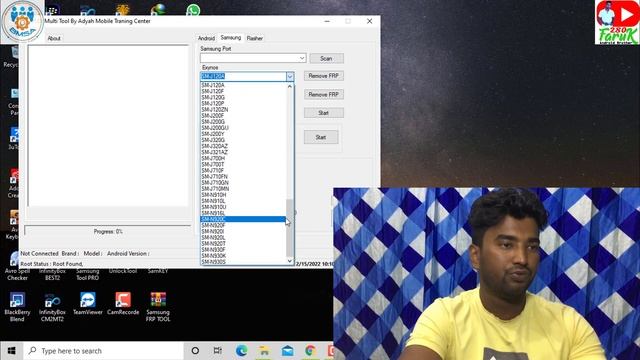Screen dimensions: 640x360
Task: Select SM-J320AZ in the list
Action: pos(243,146)
